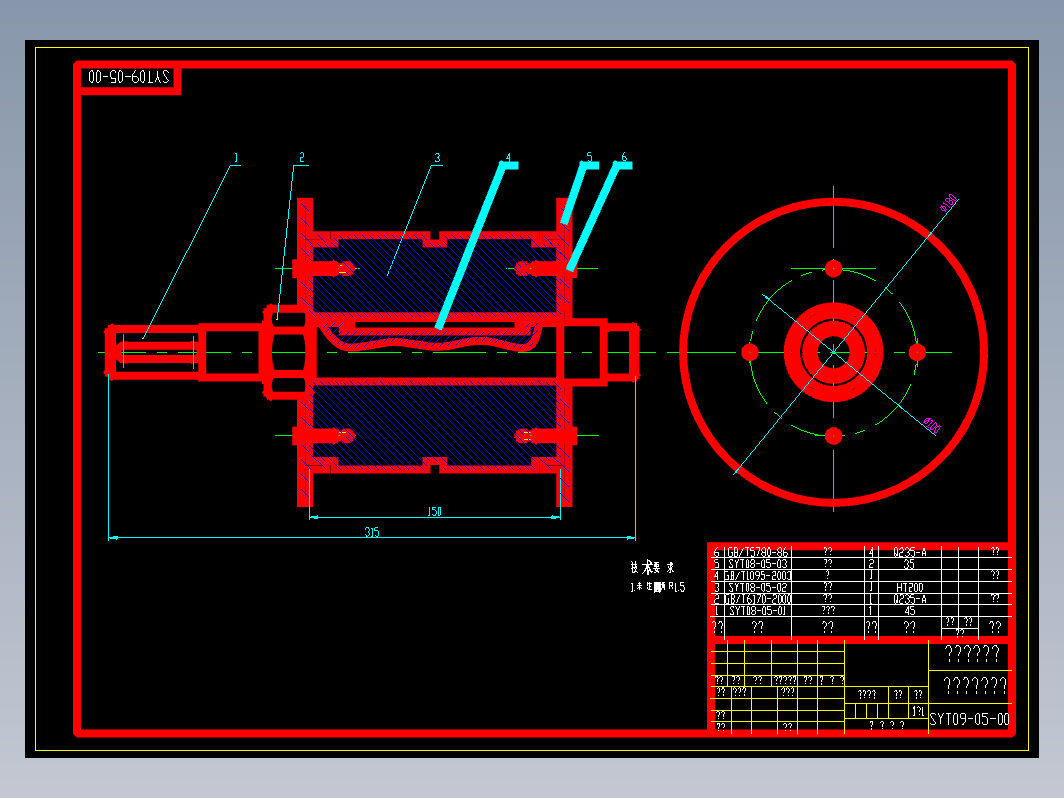Click part callout number 1
This screenshot has height=798, width=1064.
pyautogui.click(x=236, y=158)
